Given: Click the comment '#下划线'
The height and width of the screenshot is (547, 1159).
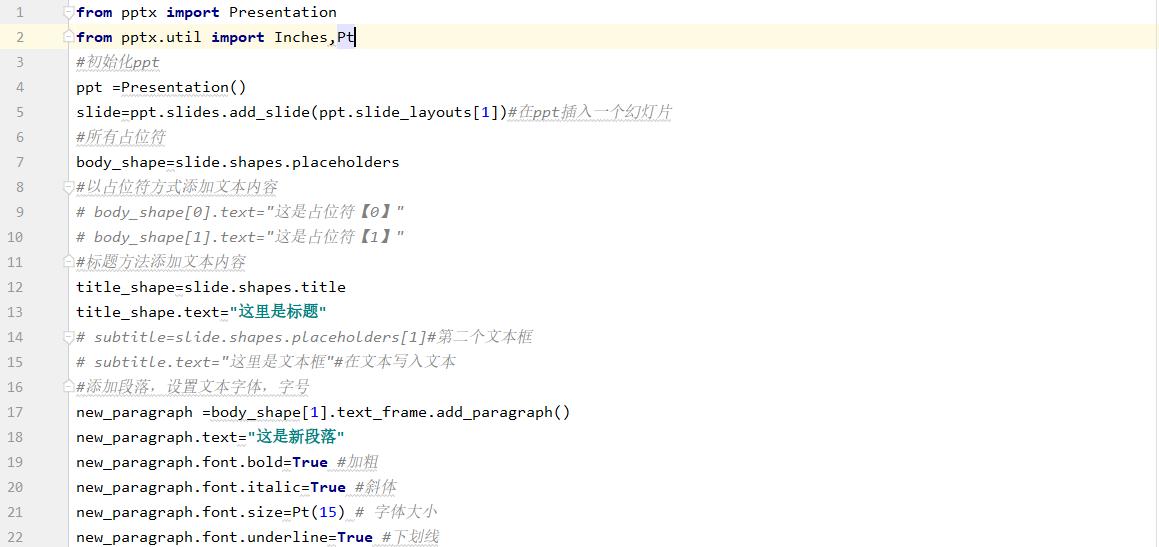Looking at the screenshot, I should point(410,537).
